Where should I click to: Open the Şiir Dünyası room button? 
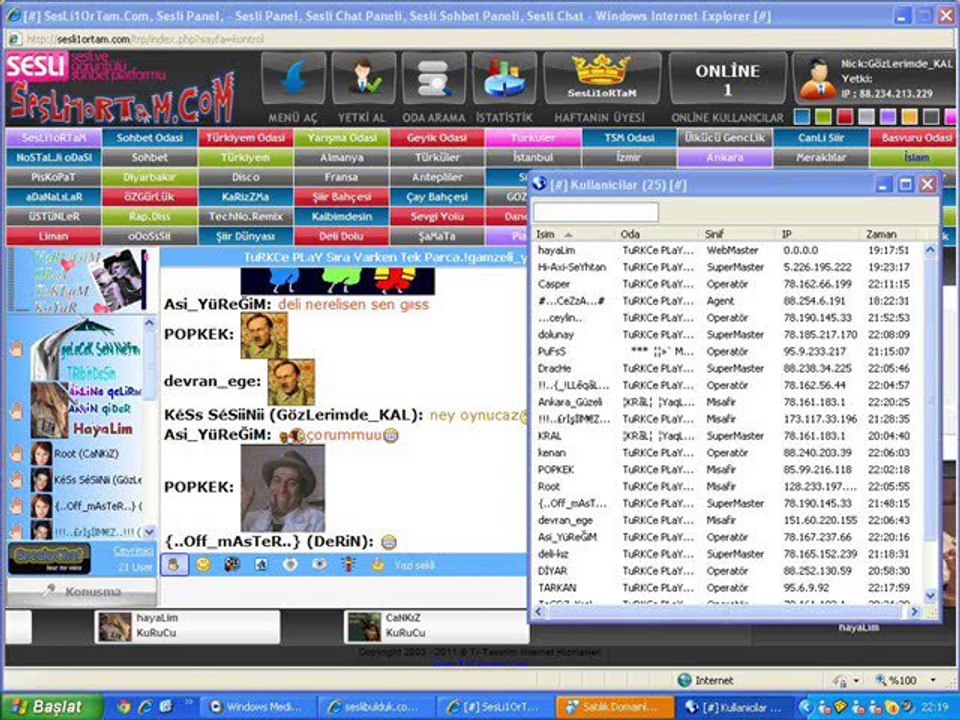point(246,236)
